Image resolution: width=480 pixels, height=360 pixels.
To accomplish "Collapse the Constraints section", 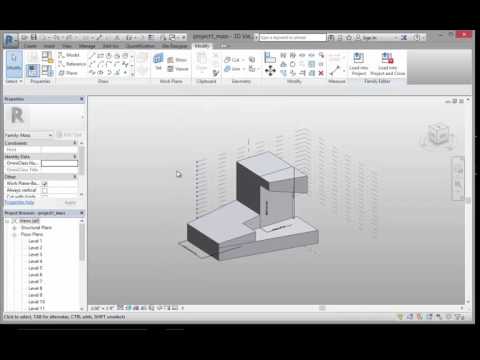I will (74, 143).
